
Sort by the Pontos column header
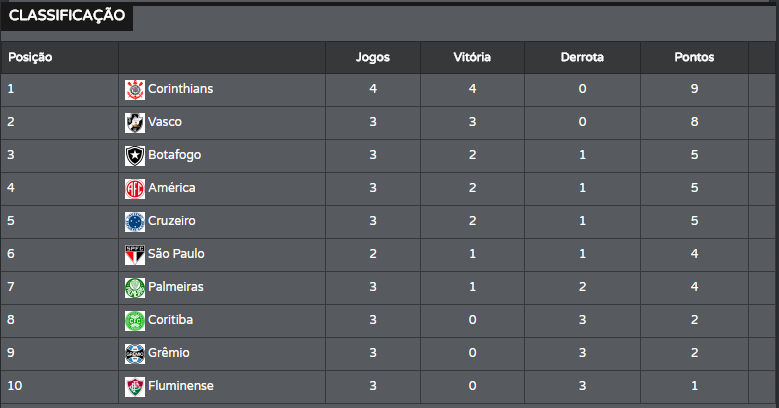694,57
